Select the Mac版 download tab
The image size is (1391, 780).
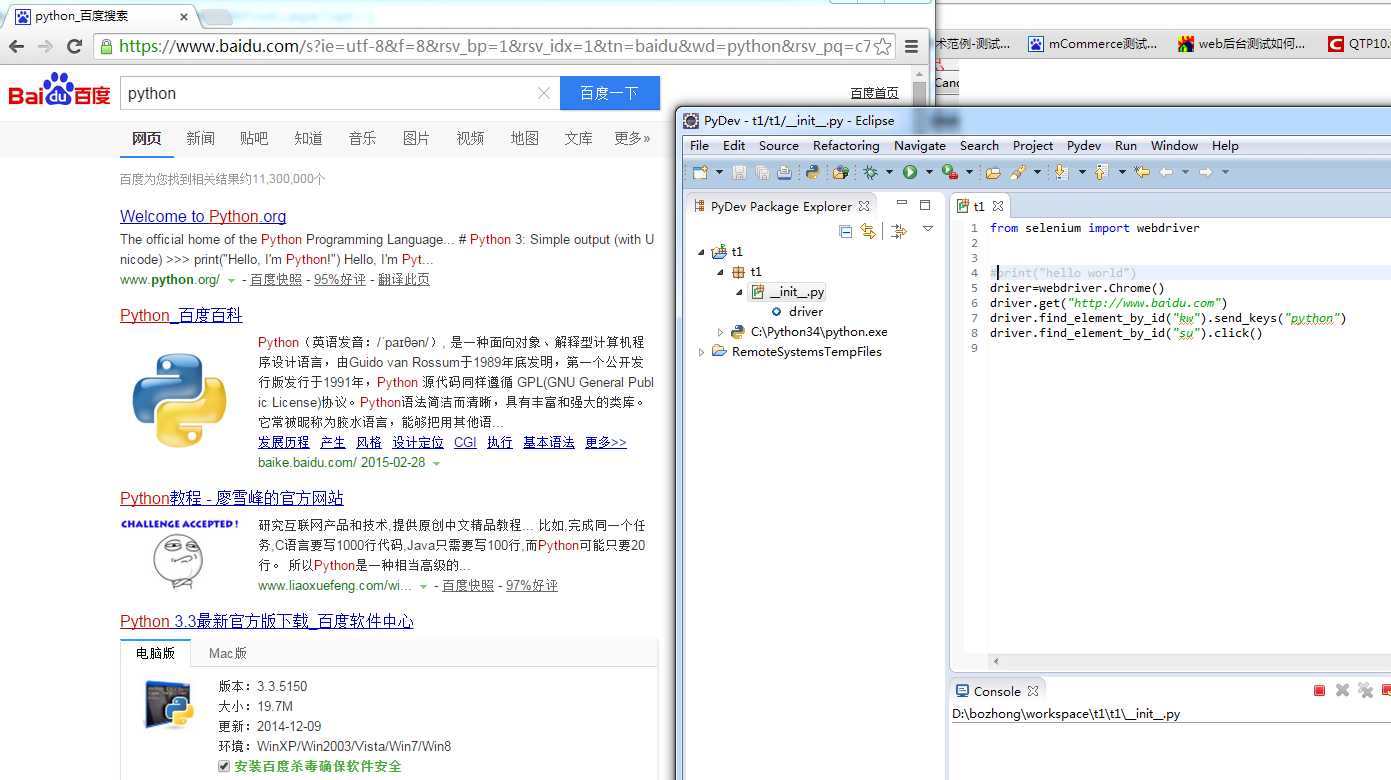228,653
